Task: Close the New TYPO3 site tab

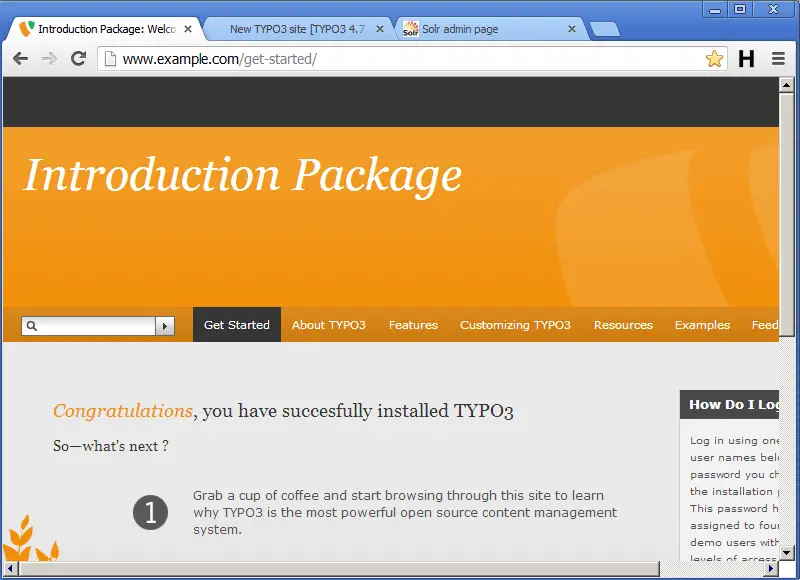Action: pos(380,29)
